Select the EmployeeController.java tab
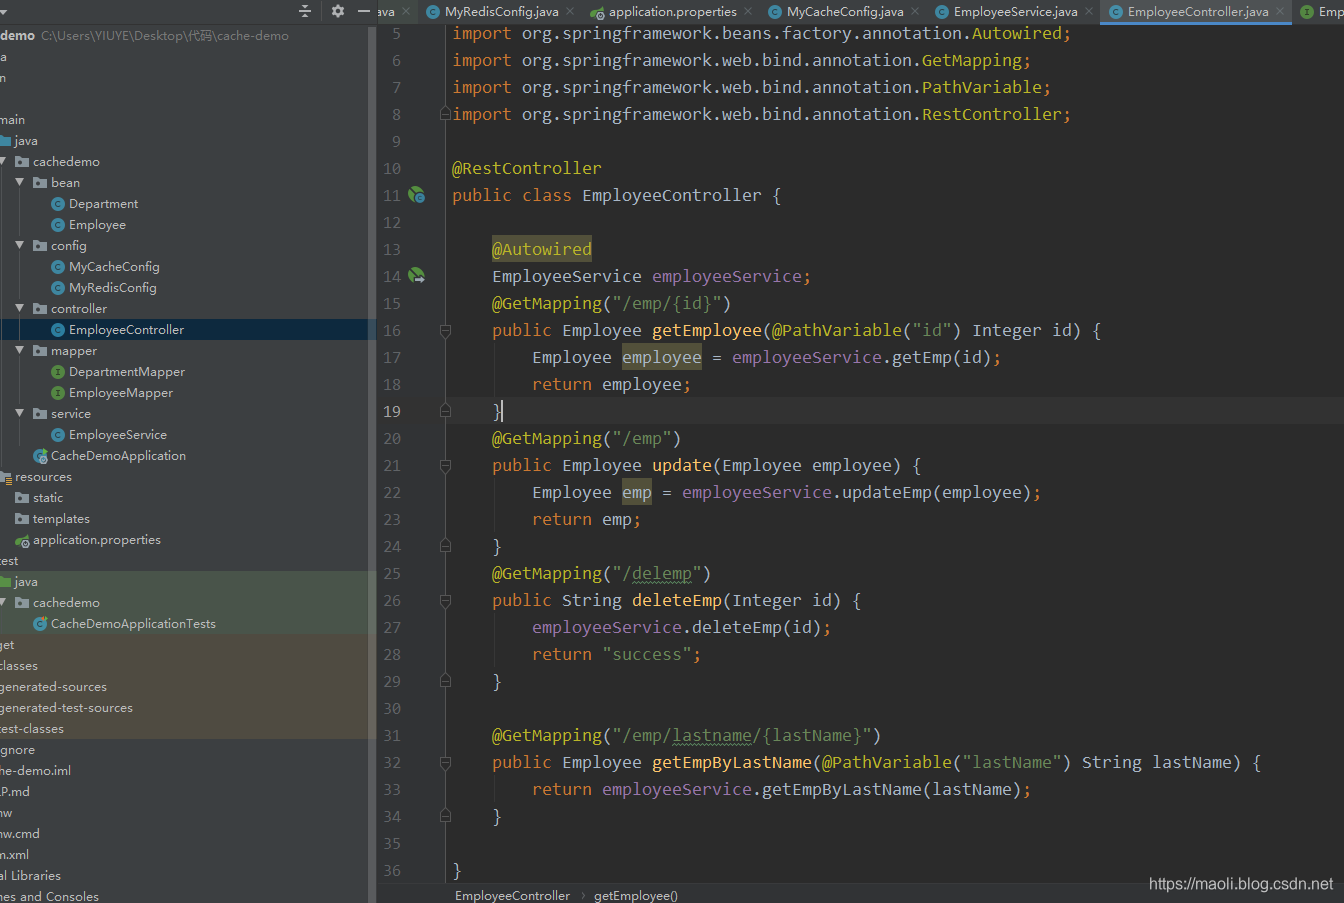This screenshot has height=903, width=1344. [1197, 12]
